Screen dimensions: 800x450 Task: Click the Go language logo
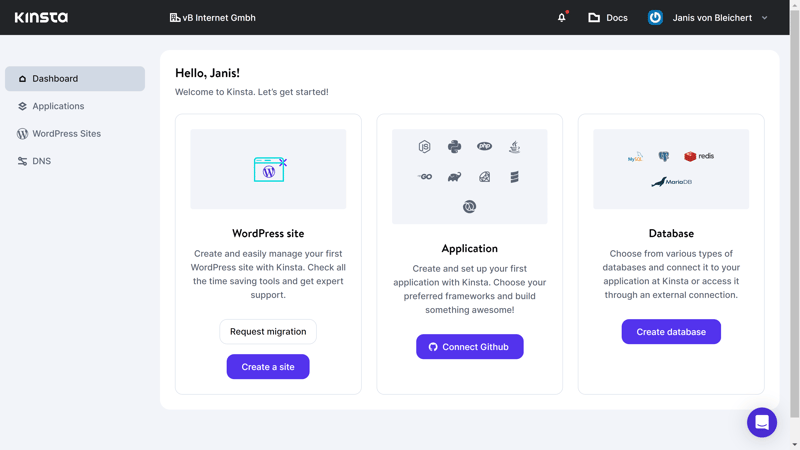424,177
